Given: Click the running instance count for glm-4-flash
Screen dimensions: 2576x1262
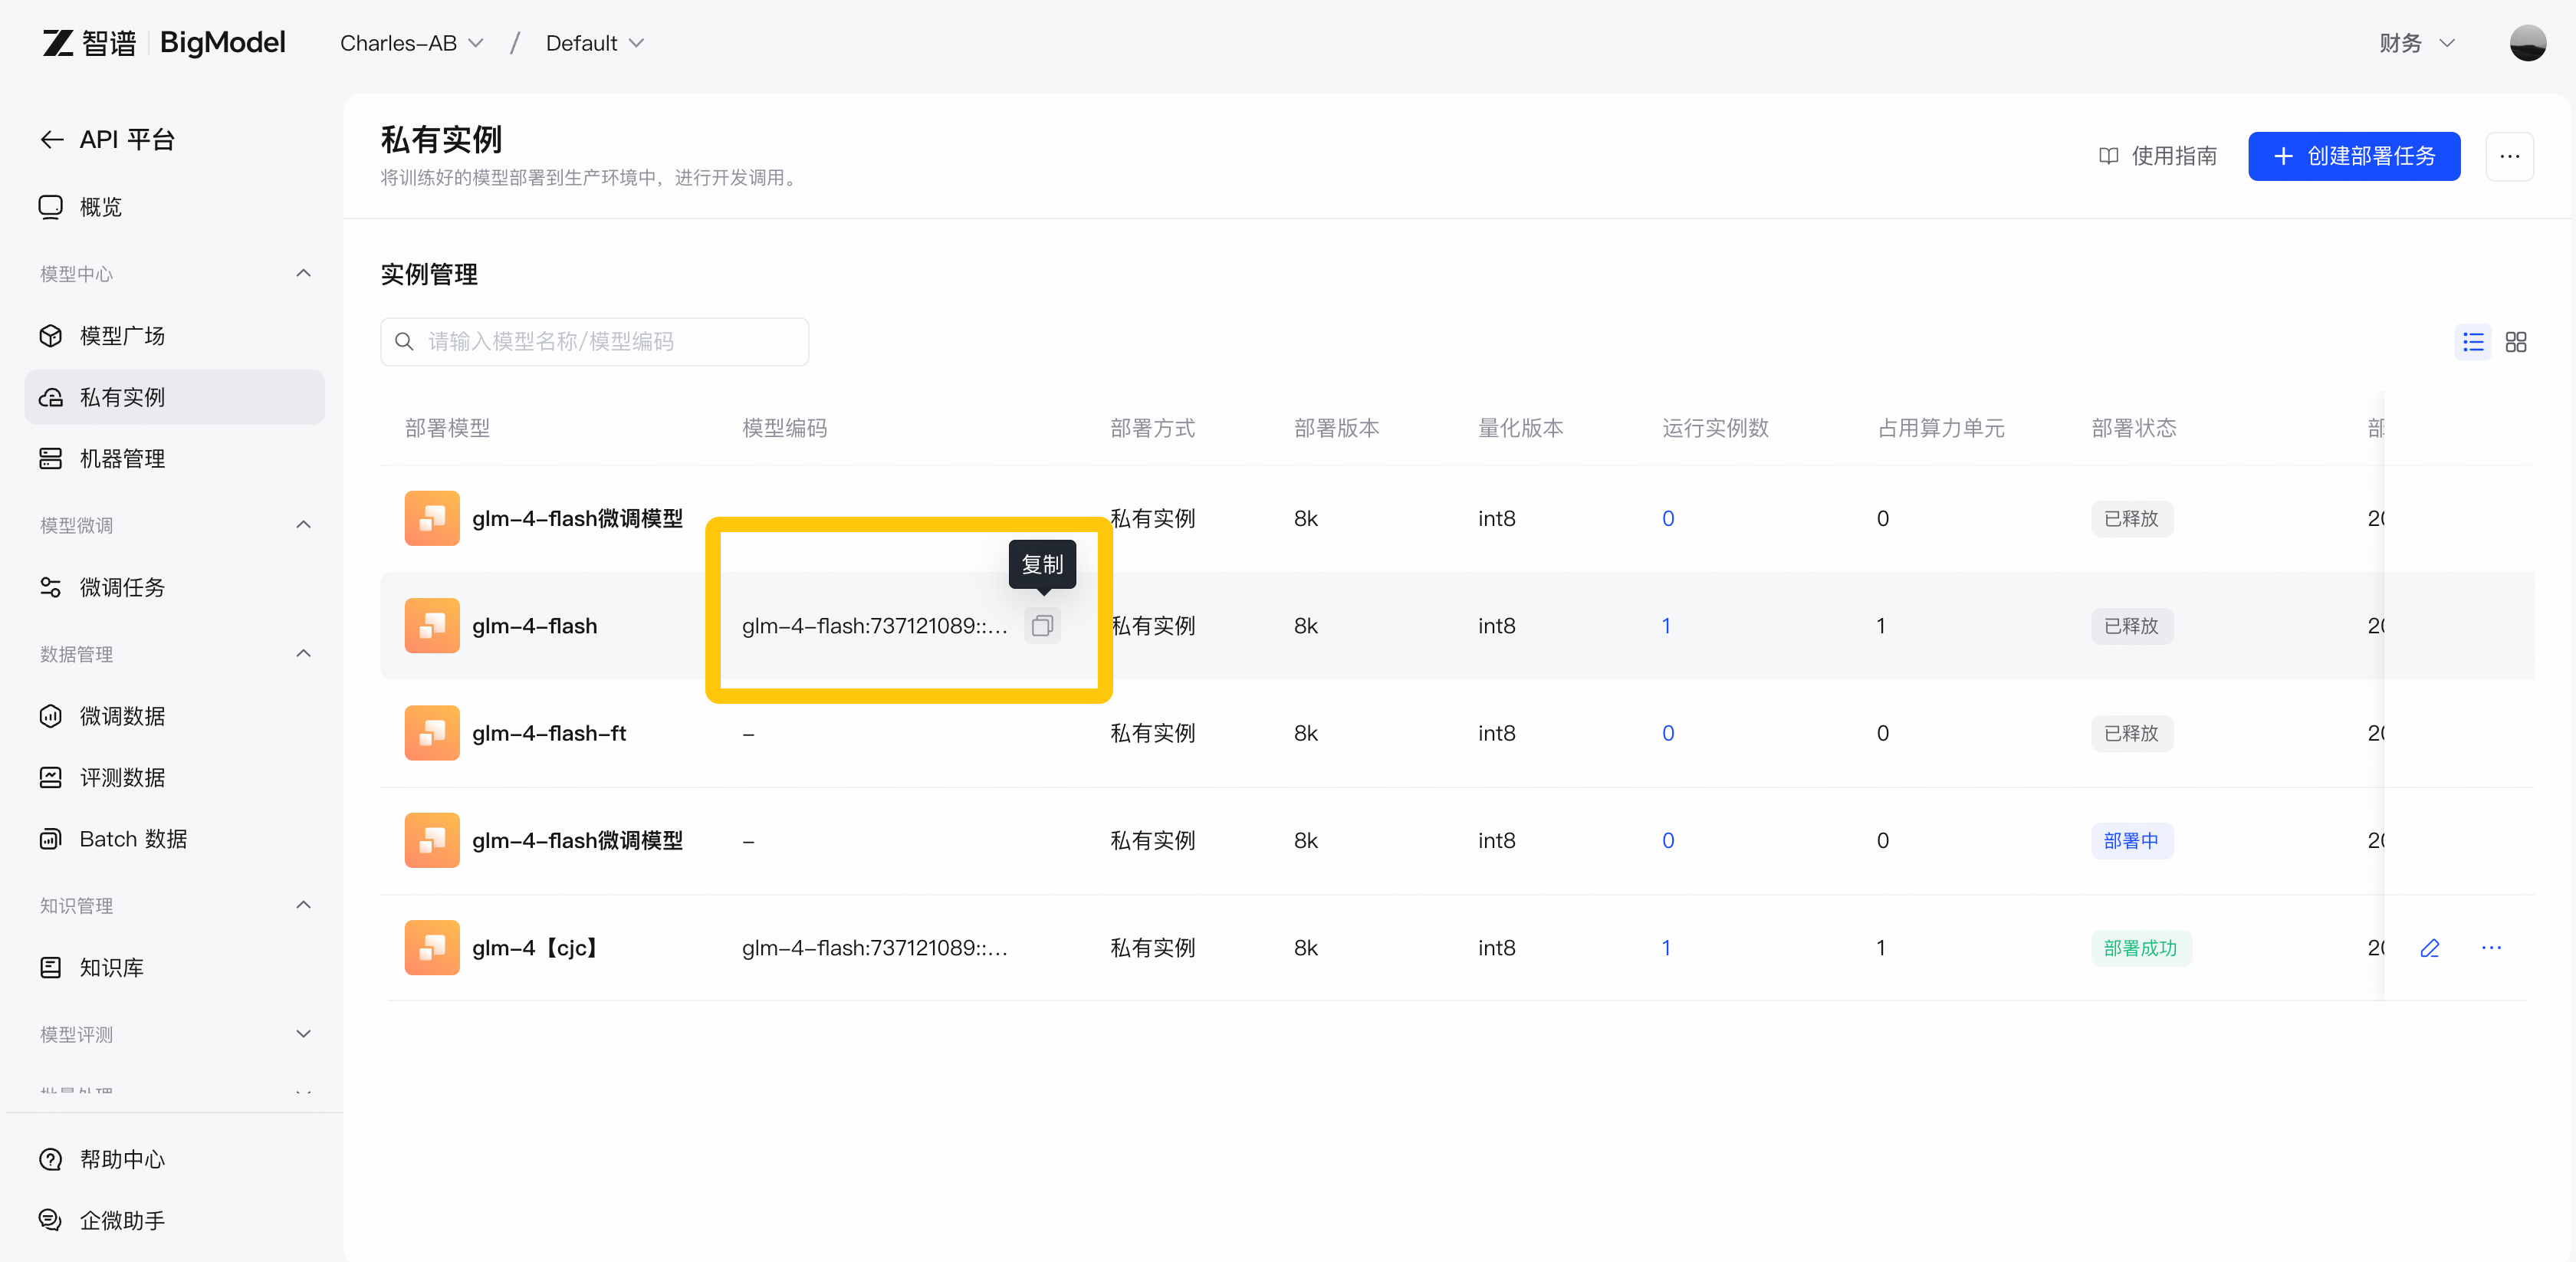Looking at the screenshot, I should click(1666, 626).
